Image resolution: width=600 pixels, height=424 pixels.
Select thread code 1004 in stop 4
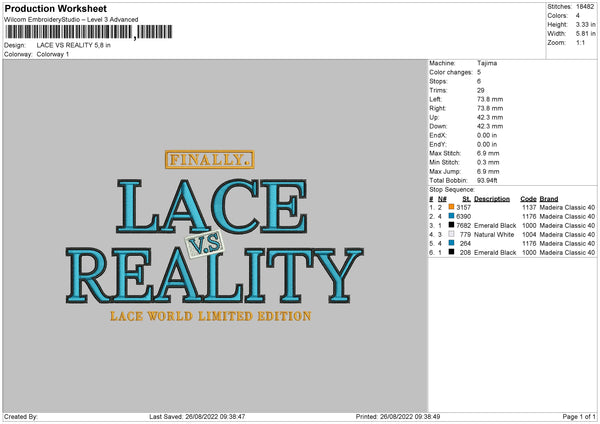(529, 235)
